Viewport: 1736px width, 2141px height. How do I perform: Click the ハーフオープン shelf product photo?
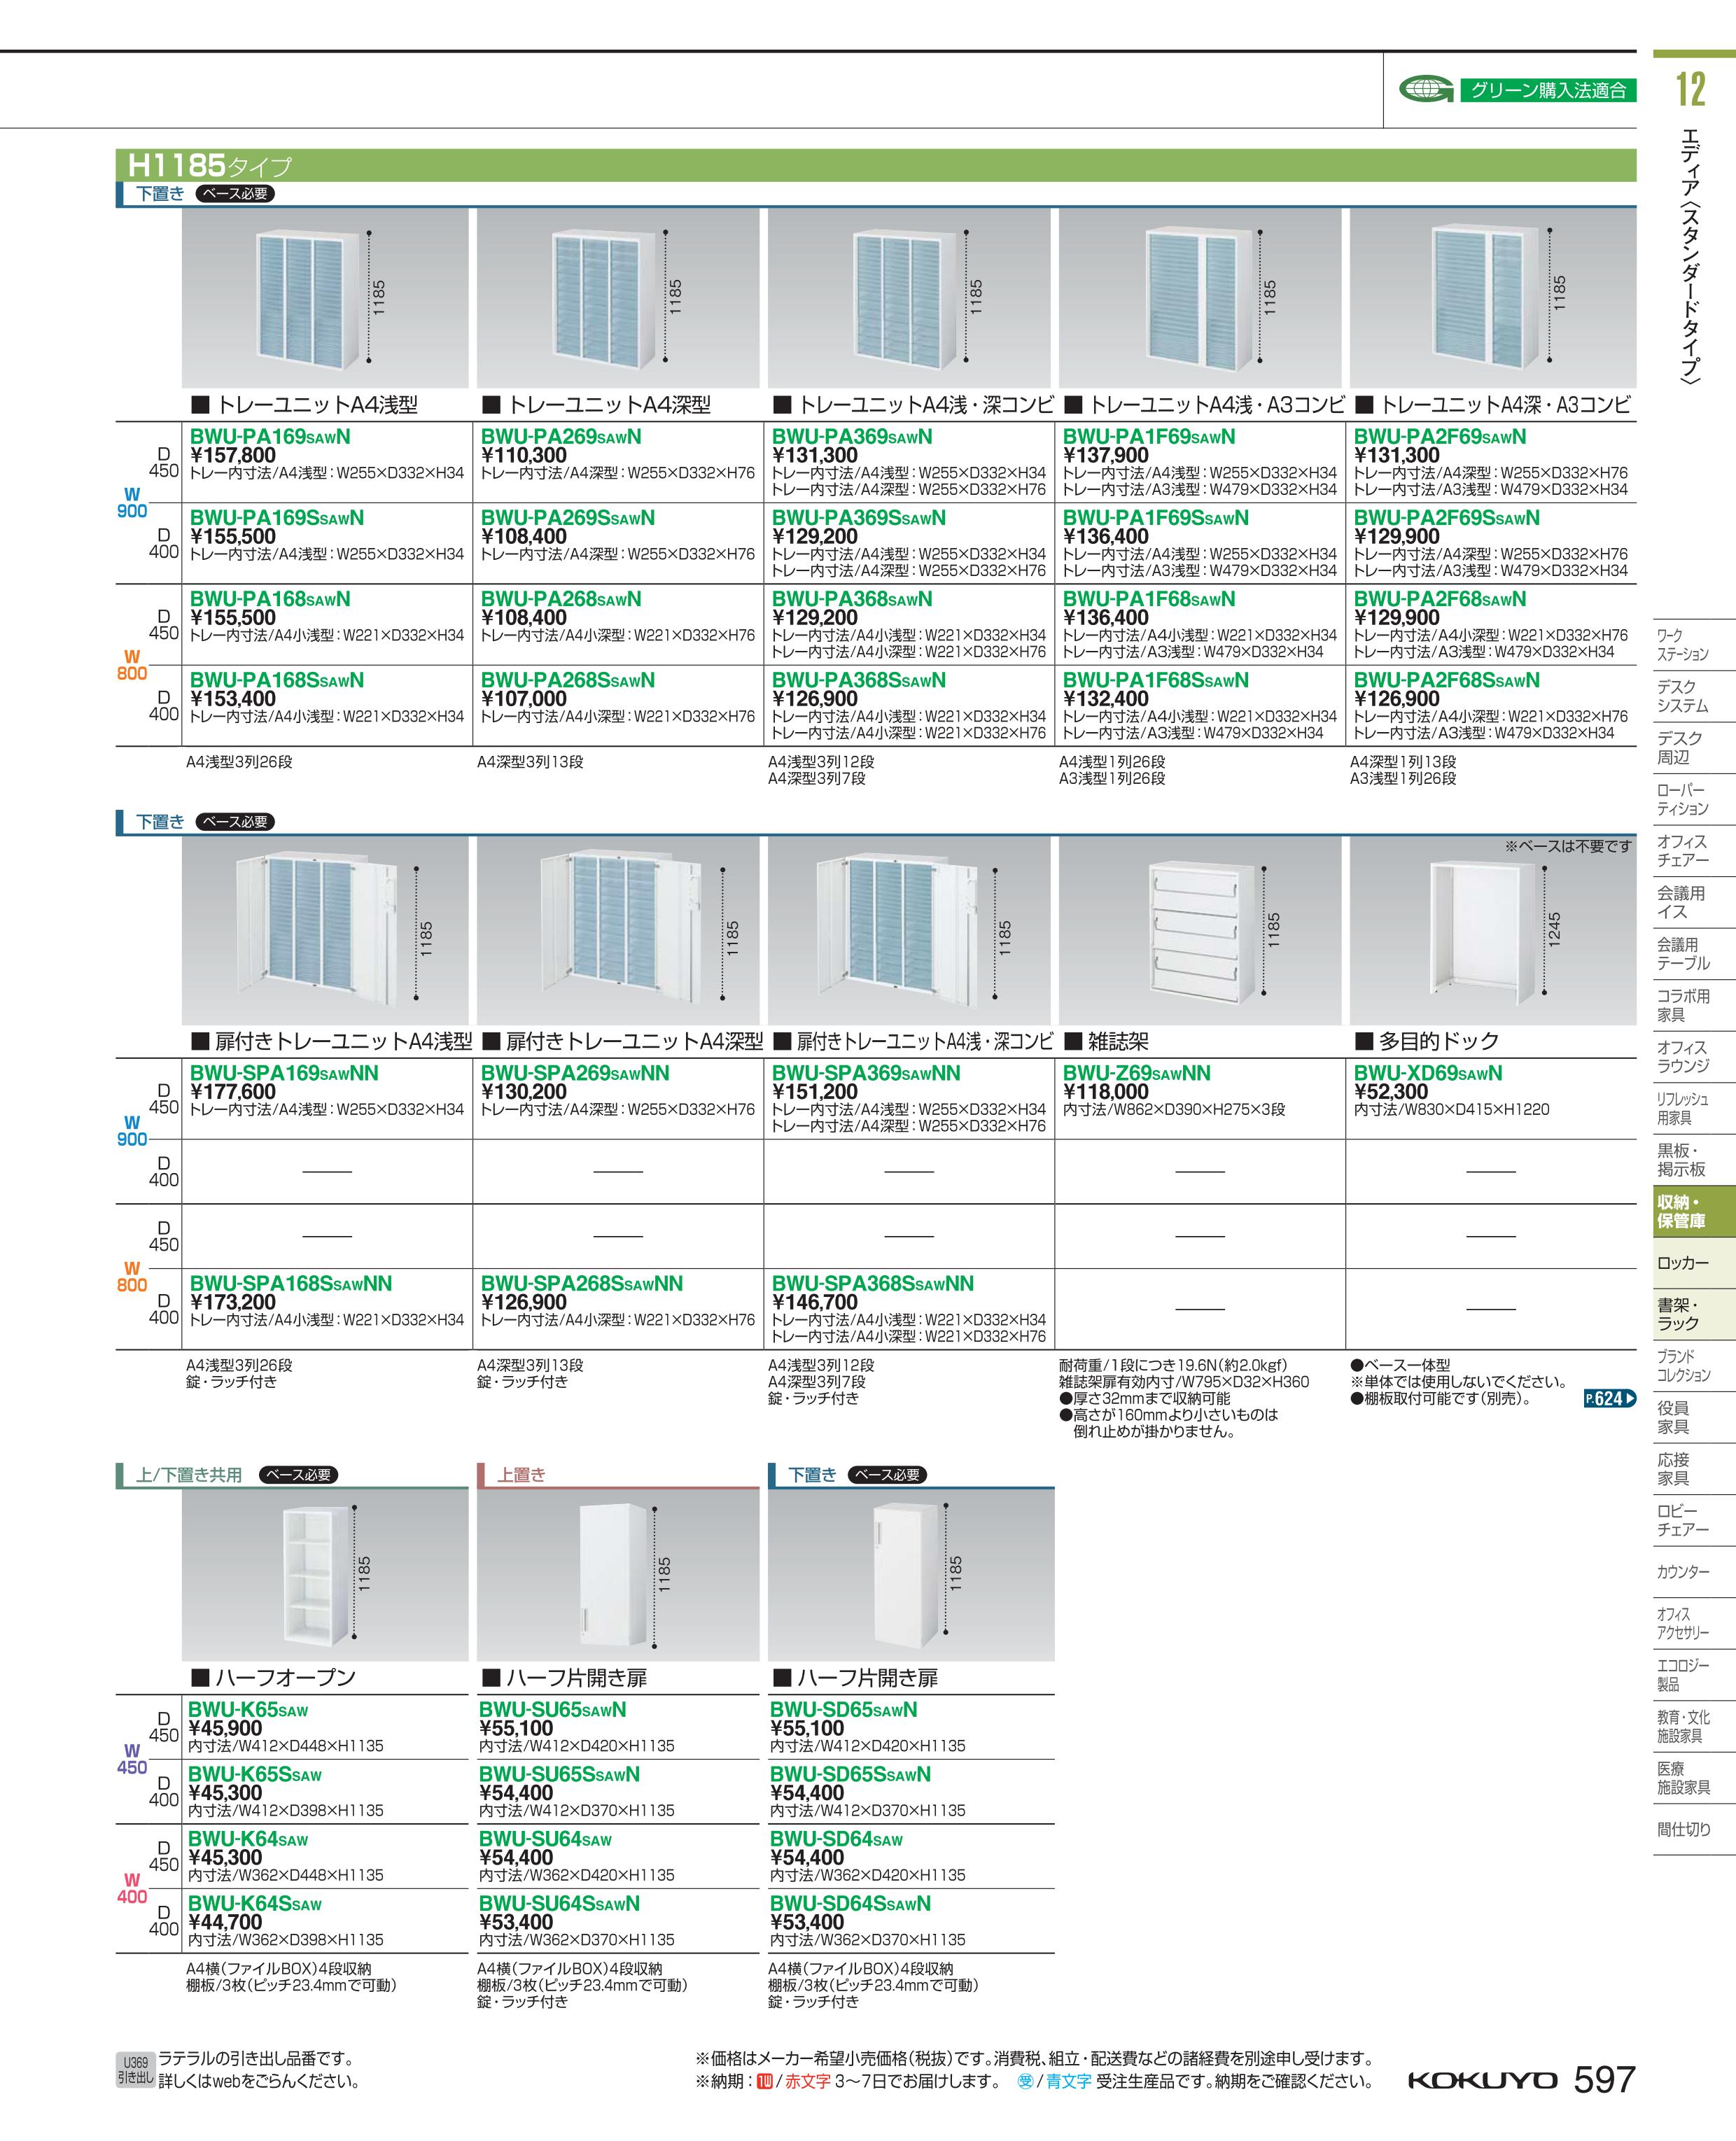[325, 1575]
